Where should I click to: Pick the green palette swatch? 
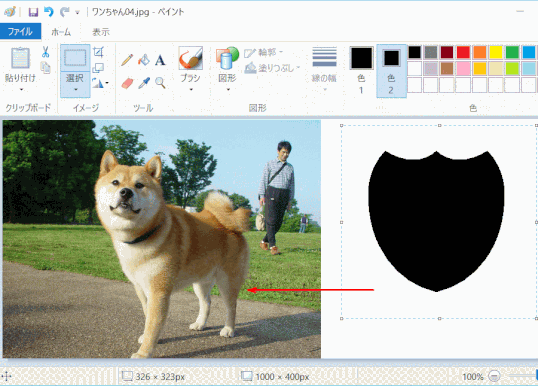pos(512,52)
